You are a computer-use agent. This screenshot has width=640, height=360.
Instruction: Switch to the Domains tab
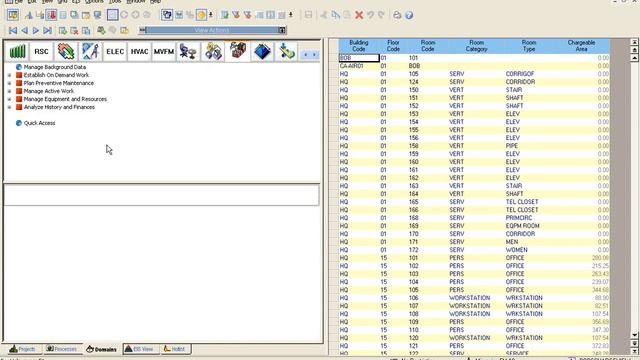tap(102, 349)
